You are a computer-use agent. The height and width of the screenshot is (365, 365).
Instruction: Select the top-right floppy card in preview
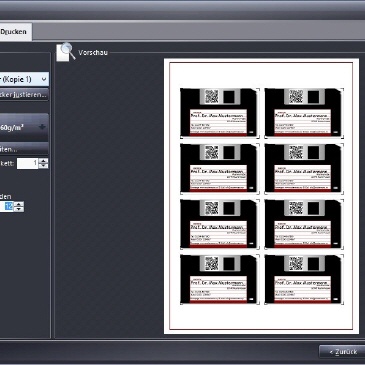(304, 113)
